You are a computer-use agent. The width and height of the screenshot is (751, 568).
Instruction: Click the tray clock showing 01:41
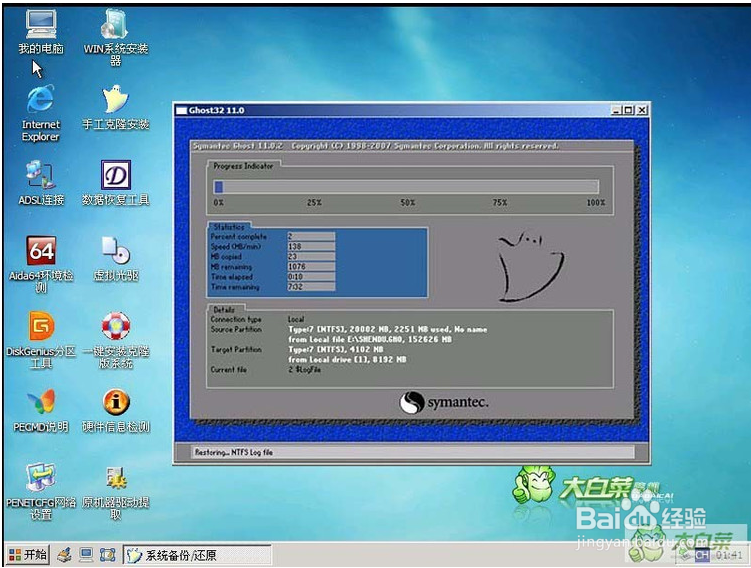729,555
